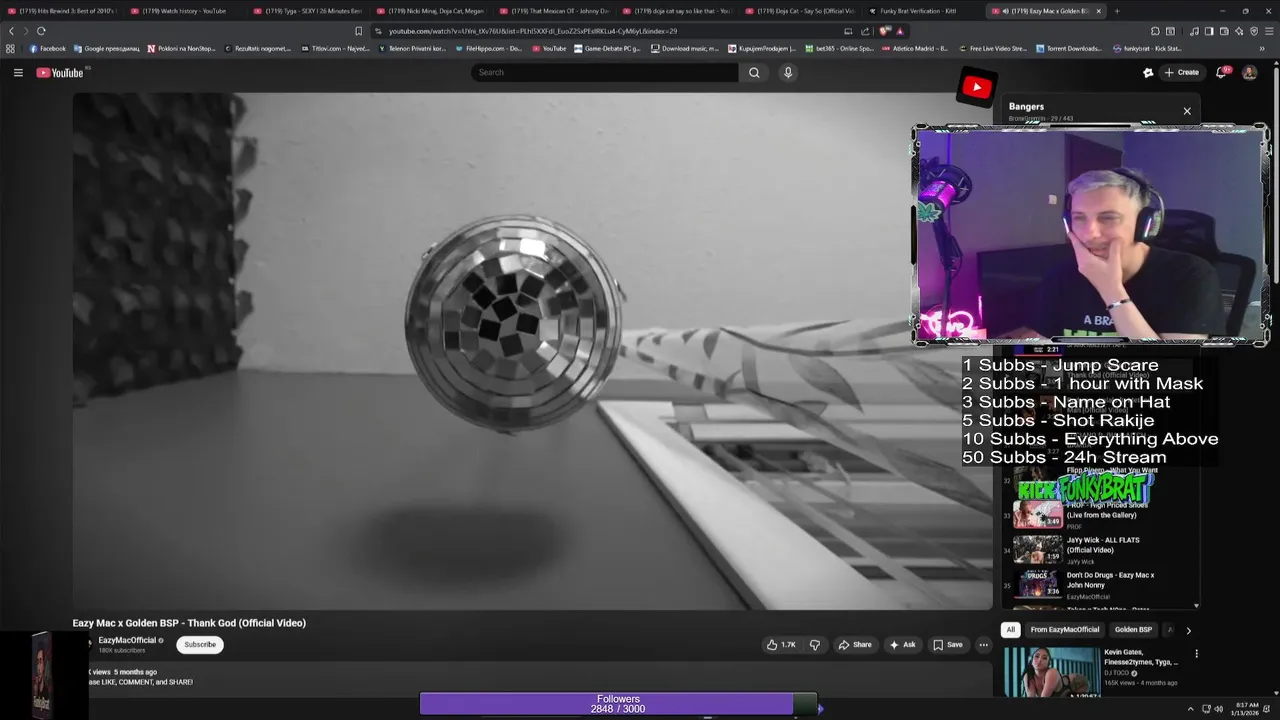
Task: Select the All filter chip
Action: [1010, 630]
